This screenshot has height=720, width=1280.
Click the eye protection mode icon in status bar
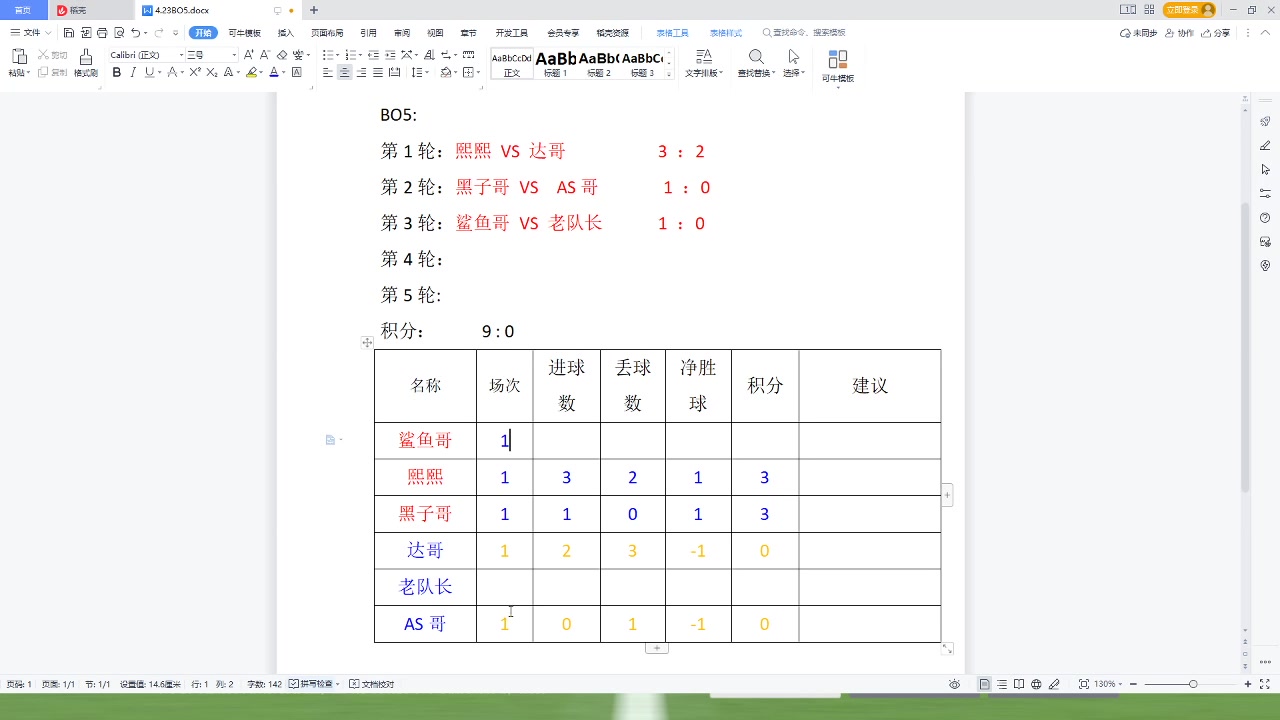pyautogui.click(x=954, y=684)
